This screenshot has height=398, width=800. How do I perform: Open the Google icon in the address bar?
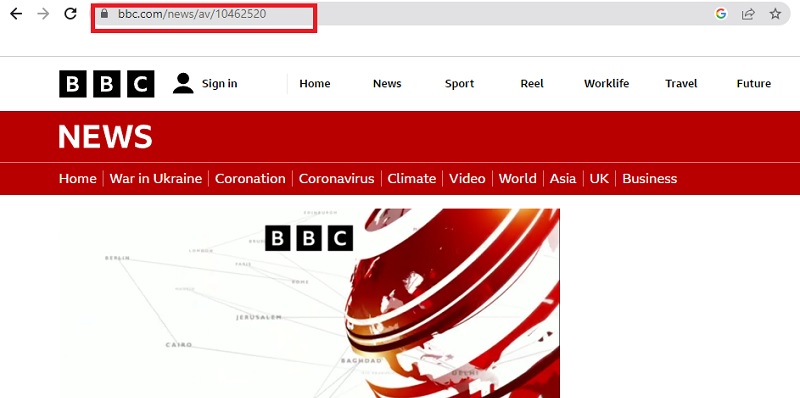click(720, 14)
